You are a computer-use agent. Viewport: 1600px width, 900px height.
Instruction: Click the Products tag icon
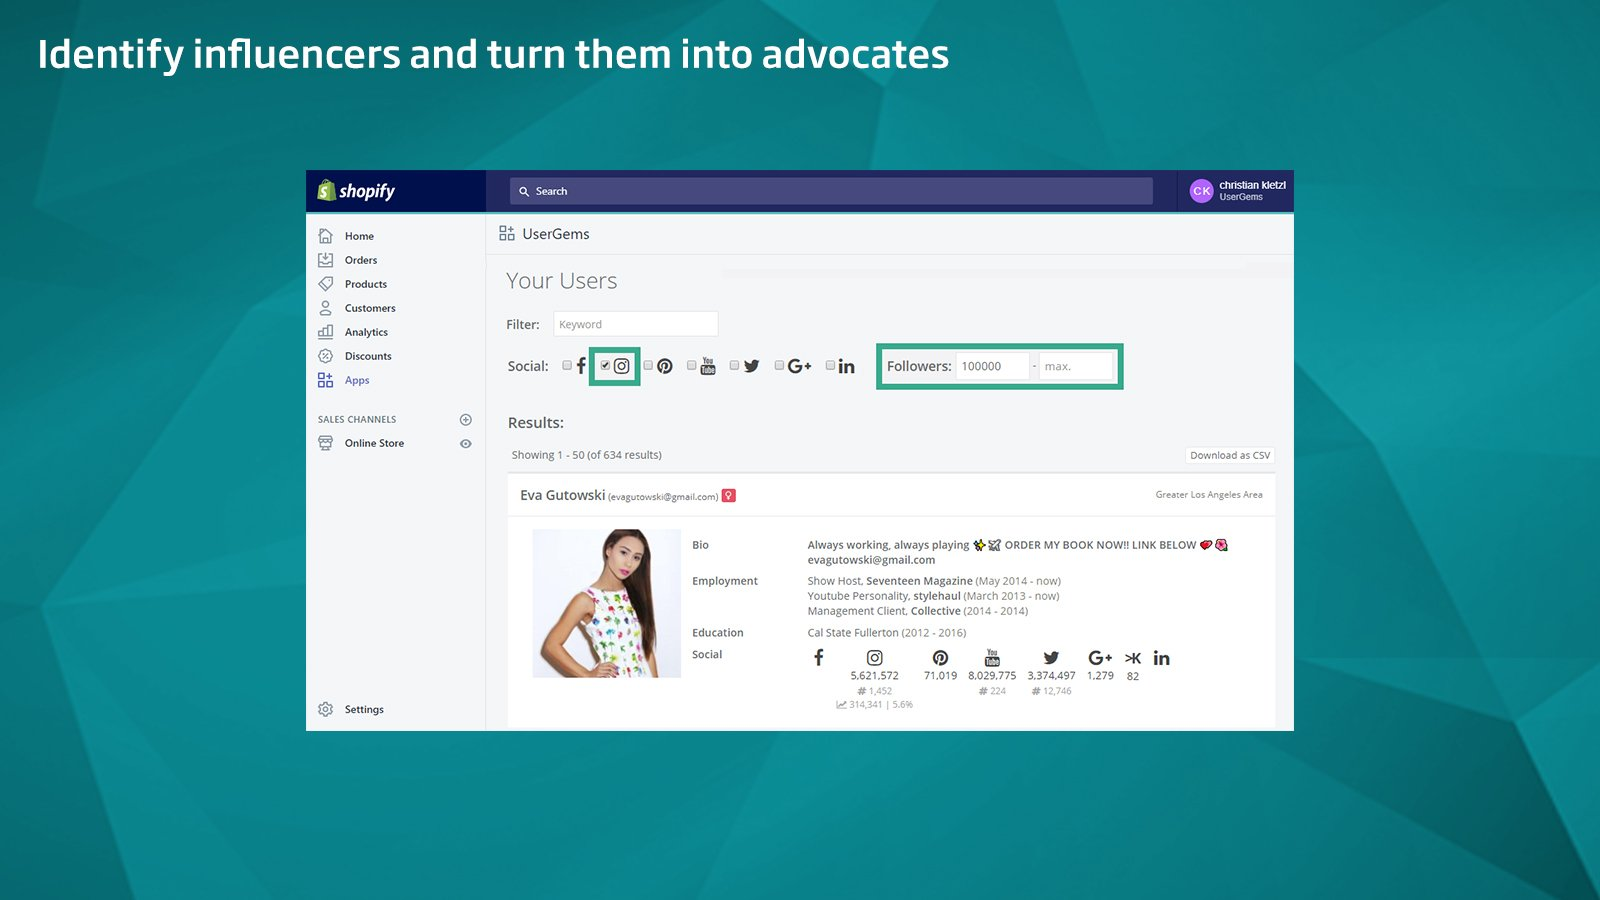click(x=325, y=284)
